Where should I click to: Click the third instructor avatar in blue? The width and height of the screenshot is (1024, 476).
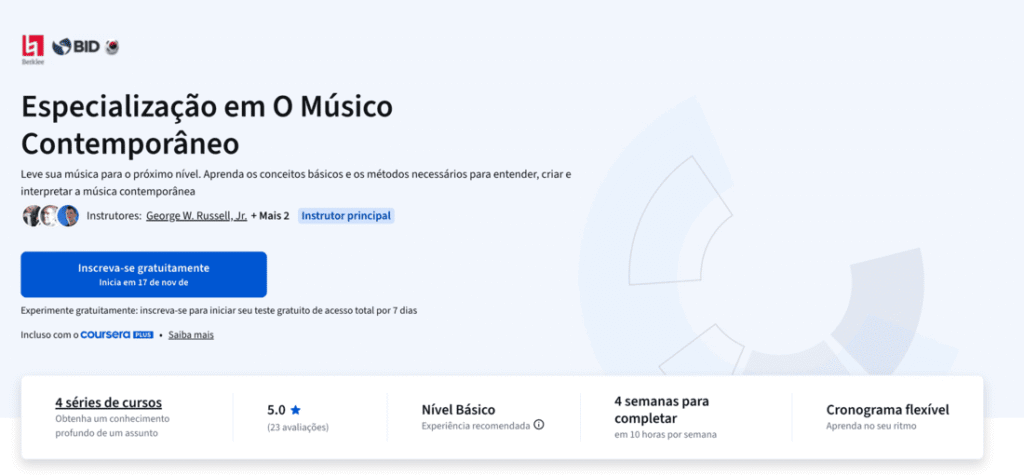point(68,215)
